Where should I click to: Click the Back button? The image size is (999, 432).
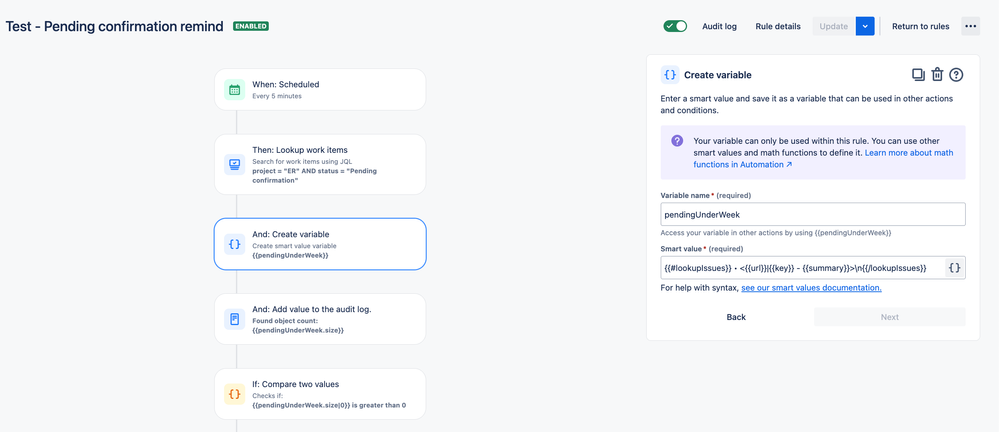click(x=736, y=317)
